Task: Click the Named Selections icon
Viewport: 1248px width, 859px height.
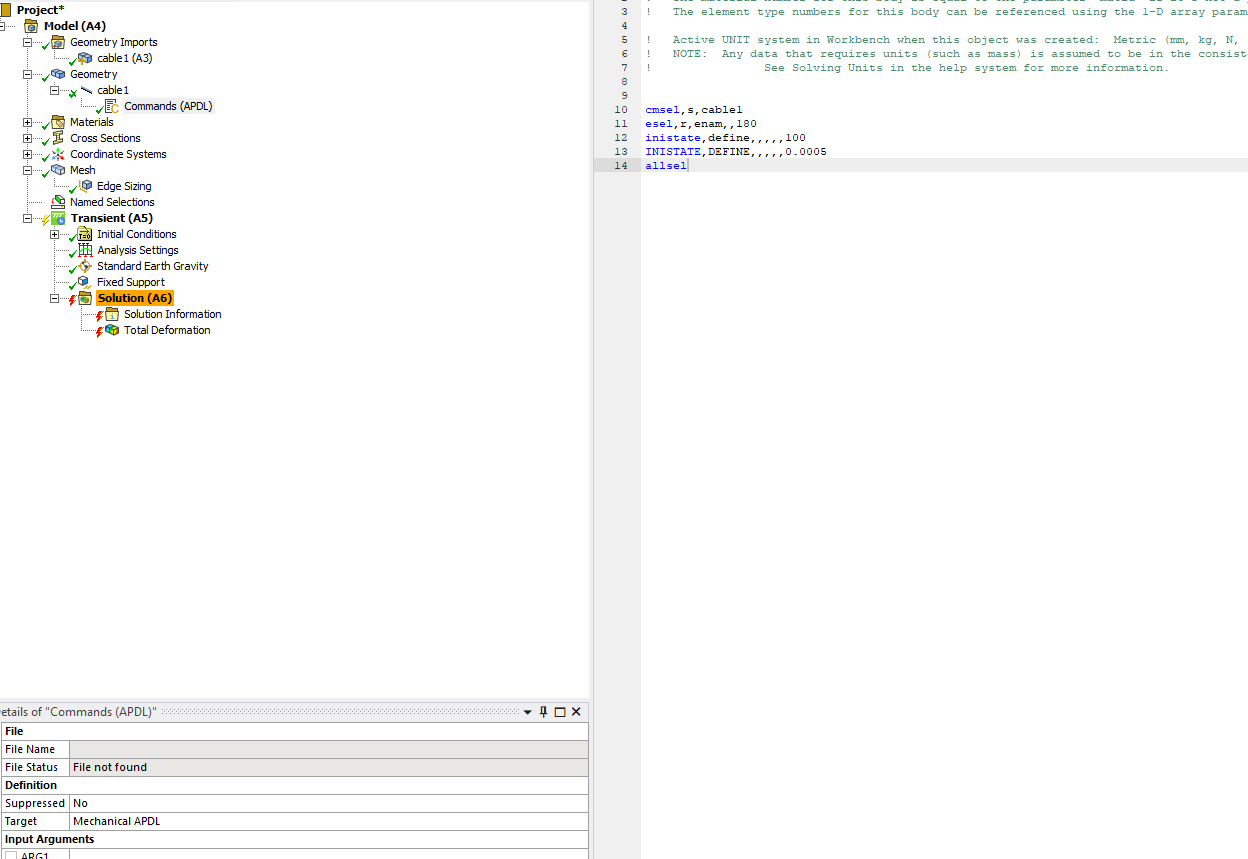Action: [x=58, y=202]
